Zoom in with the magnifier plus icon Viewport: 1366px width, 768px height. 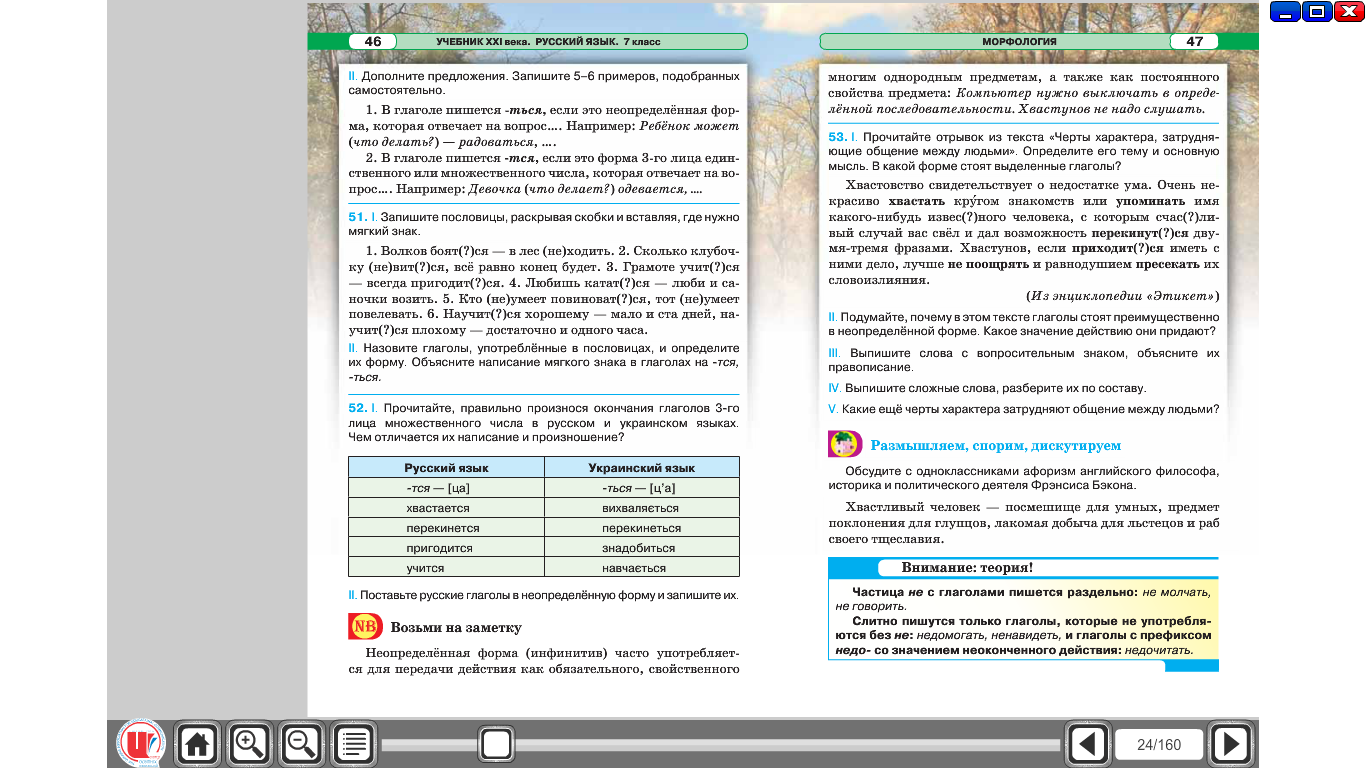249,744
